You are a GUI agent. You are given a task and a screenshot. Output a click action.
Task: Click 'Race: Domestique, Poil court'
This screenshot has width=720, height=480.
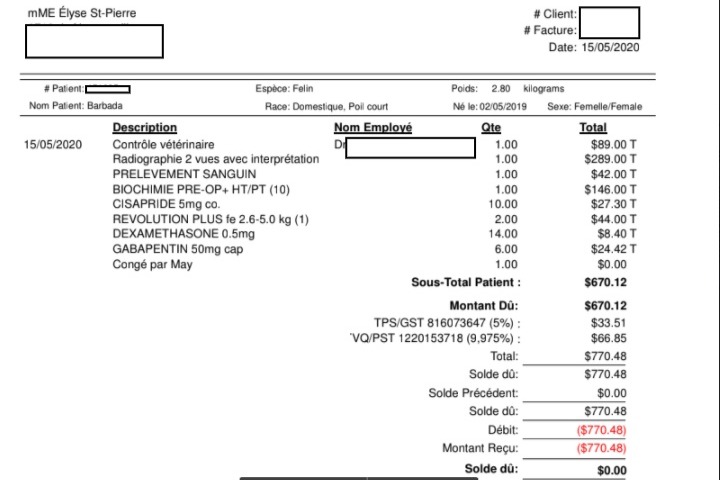click(x=326, y=107)
